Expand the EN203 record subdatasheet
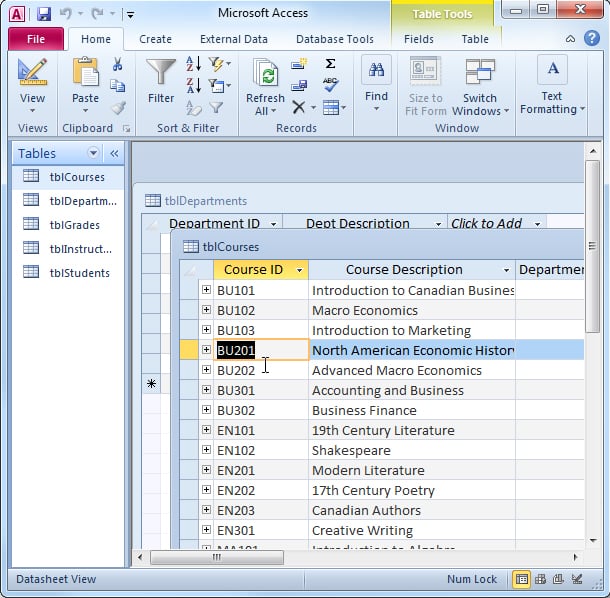Image resolution: width=610 pixels, height=598 pixels. pyautogui.click(x=207, y=510)
